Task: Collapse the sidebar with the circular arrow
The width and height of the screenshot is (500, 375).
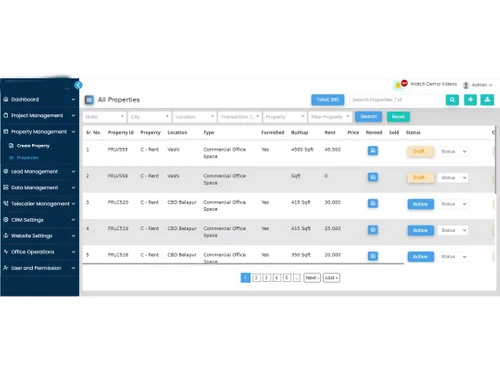Action: 78,85
